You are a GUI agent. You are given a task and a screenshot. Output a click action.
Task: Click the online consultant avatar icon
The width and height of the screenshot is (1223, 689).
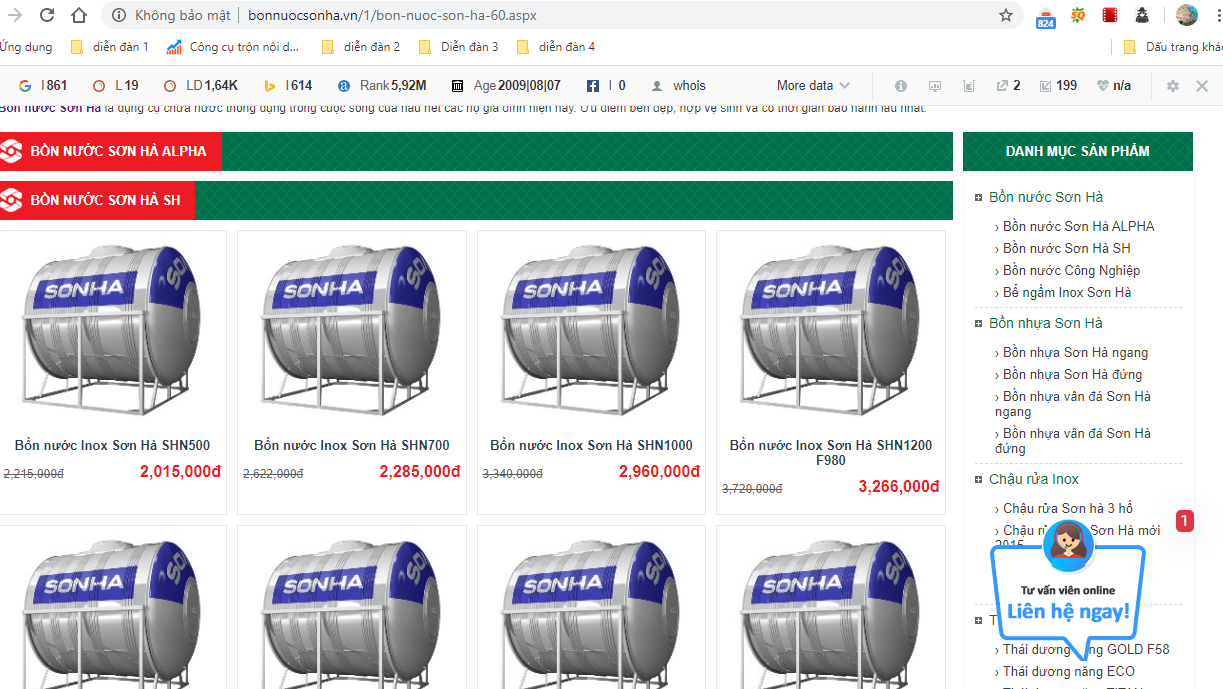[1067, 545]
